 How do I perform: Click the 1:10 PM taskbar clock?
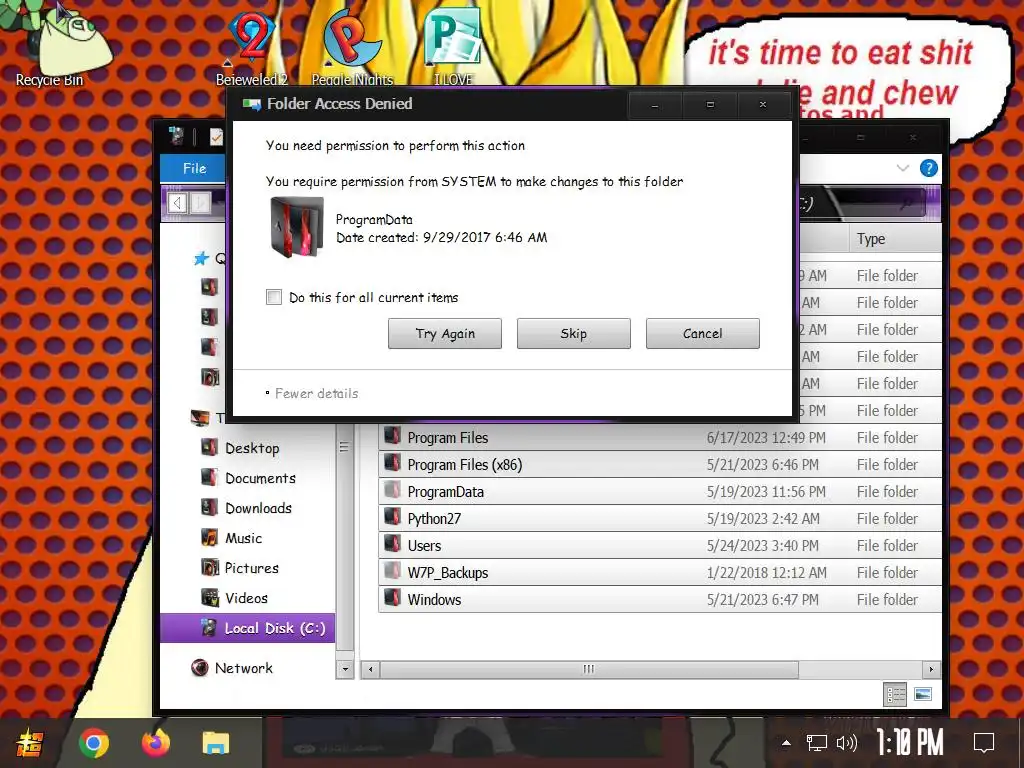(910, 743)
